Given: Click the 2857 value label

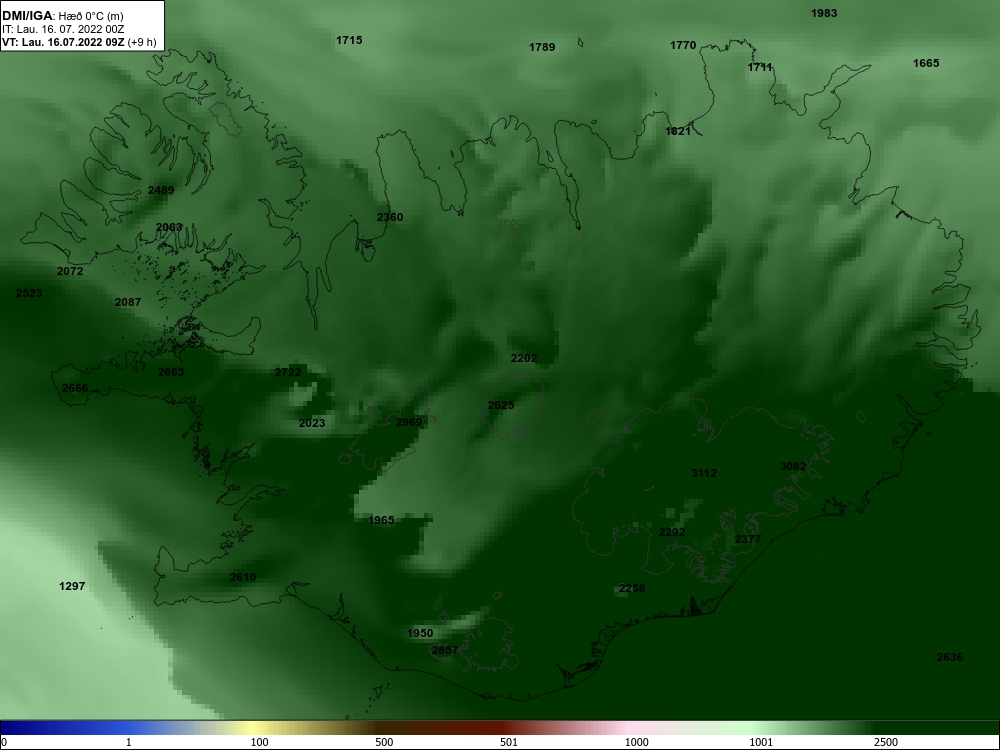Looking at the screenshot, I should pyautogui.click(x=445, y=651).
